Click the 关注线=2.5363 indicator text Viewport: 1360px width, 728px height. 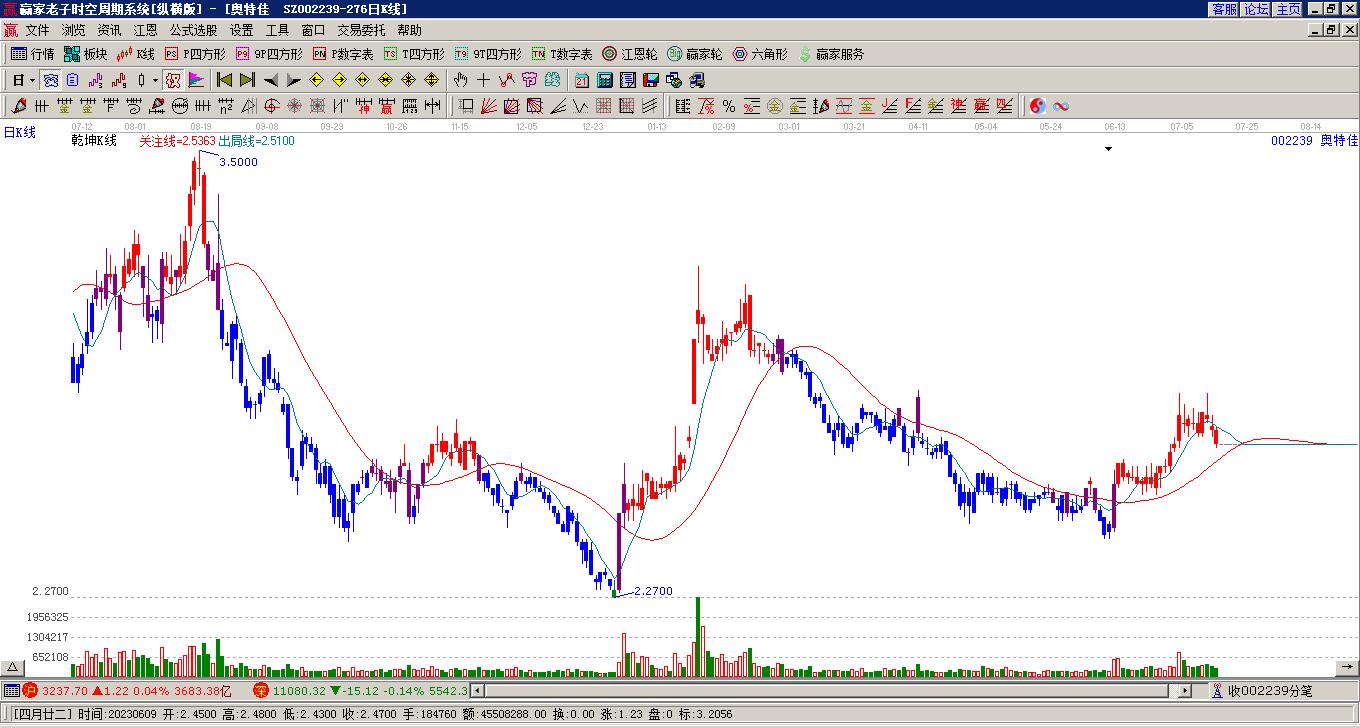[x=177, y=141]
